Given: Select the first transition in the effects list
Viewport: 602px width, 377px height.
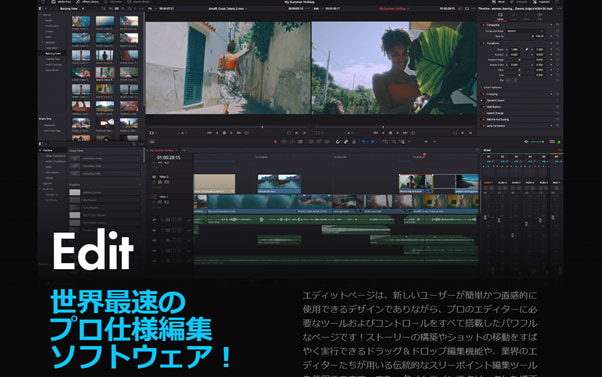Looking at the screenshot, I should 104,158.
